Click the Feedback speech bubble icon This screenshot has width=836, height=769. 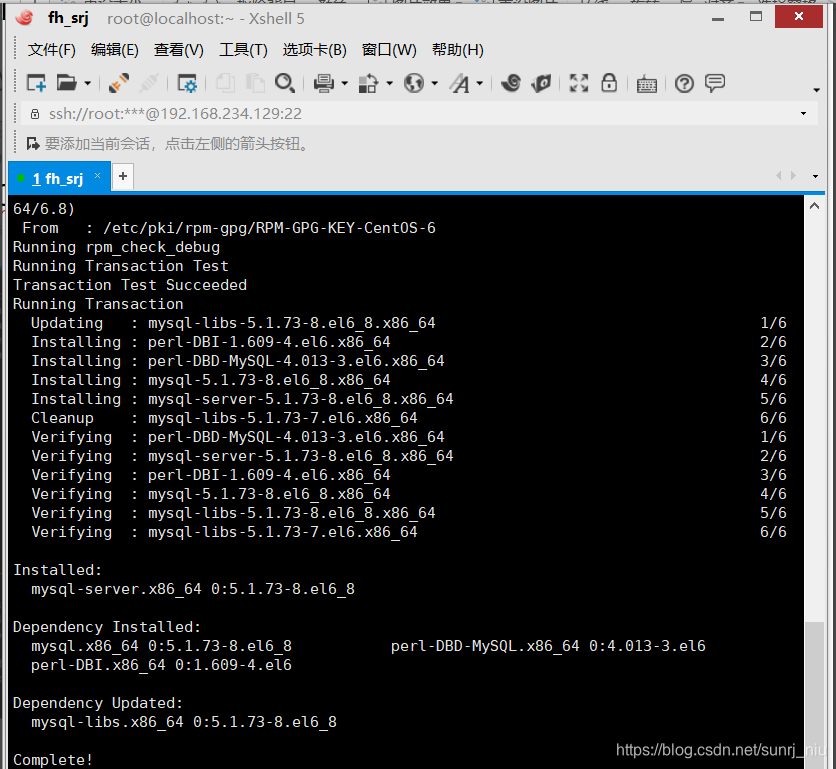[x=715, y=83]
